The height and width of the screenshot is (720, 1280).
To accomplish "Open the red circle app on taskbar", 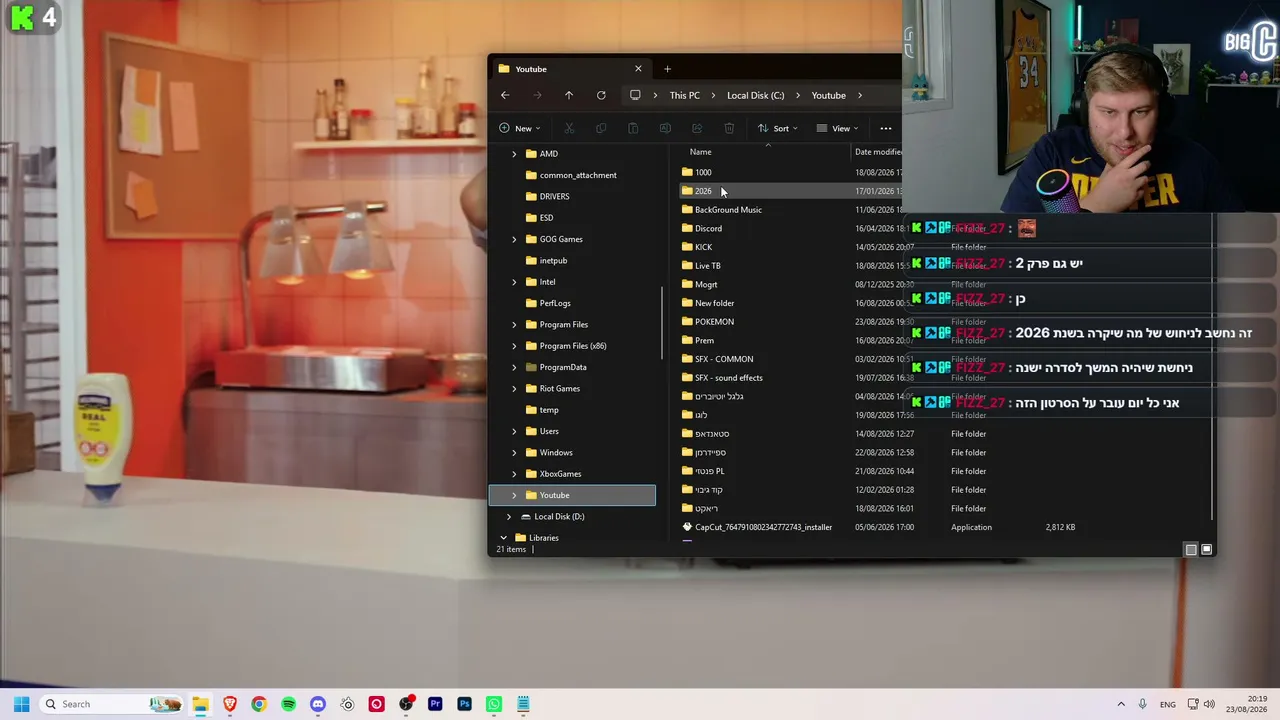I will coord(376,704).
